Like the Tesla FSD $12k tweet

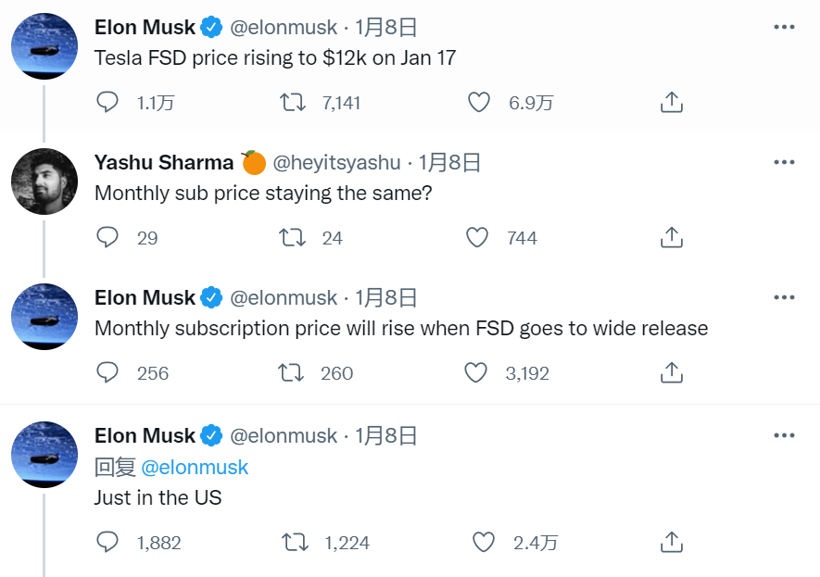point(479,102)
